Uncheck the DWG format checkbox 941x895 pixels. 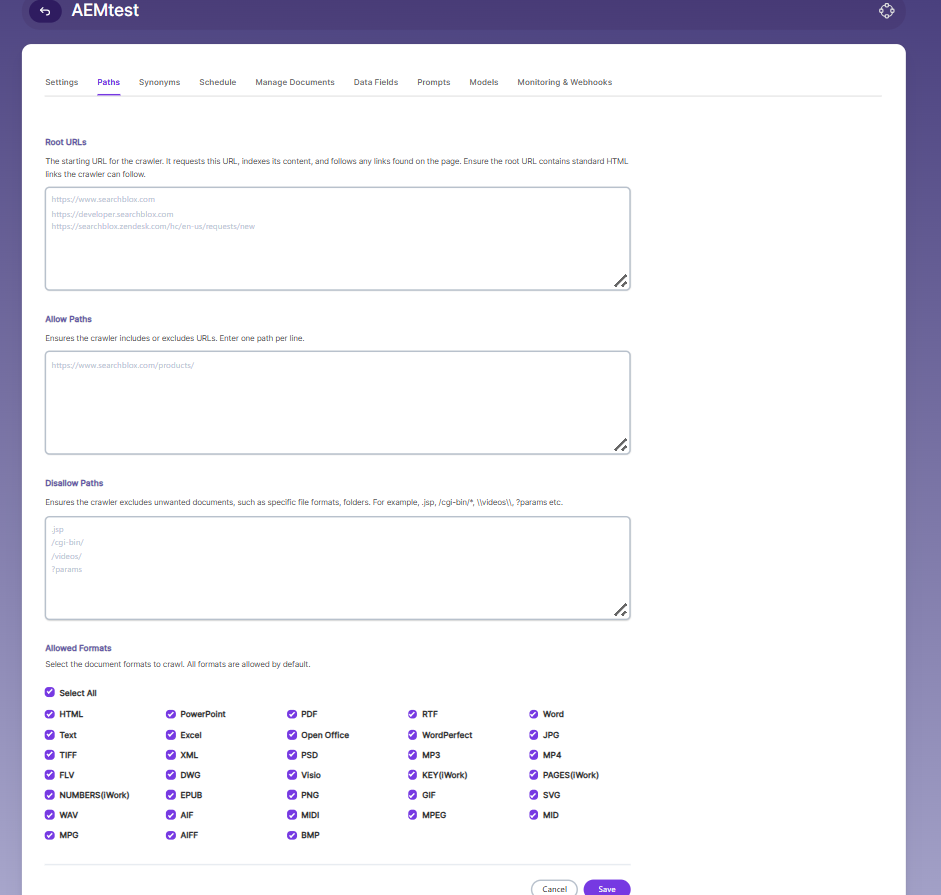click(x=171, y=775)
